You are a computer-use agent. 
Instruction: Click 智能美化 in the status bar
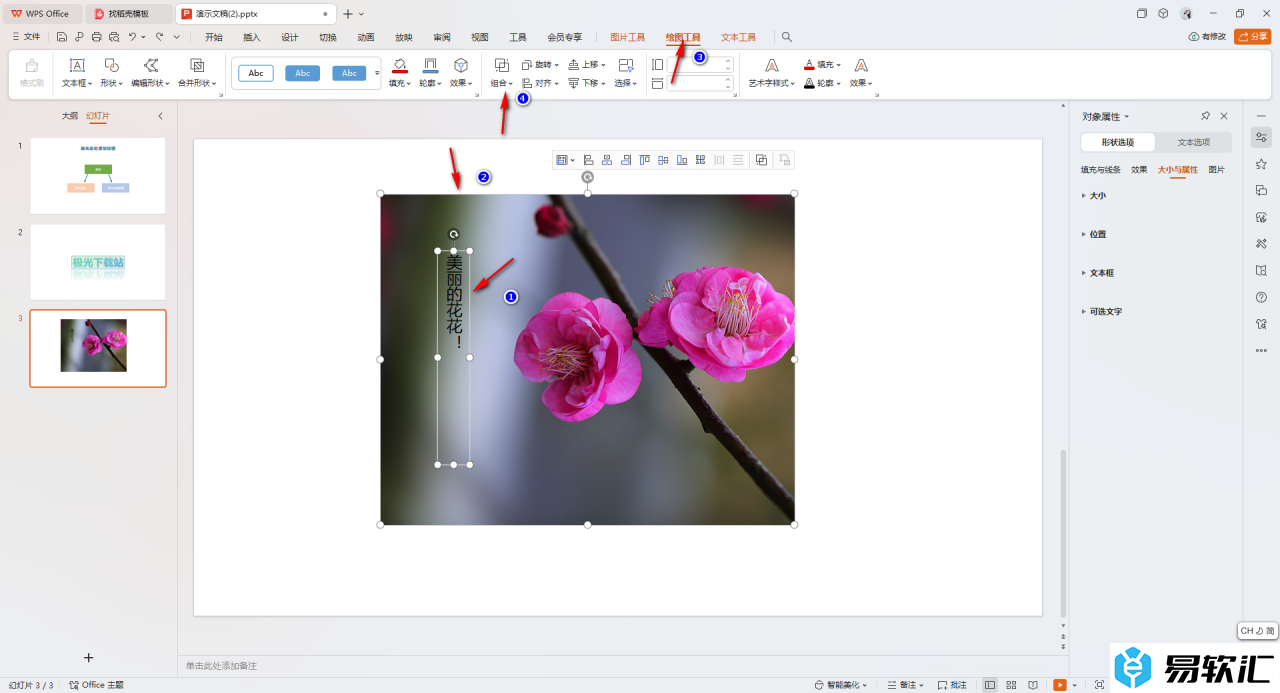(x=842, y=685)
